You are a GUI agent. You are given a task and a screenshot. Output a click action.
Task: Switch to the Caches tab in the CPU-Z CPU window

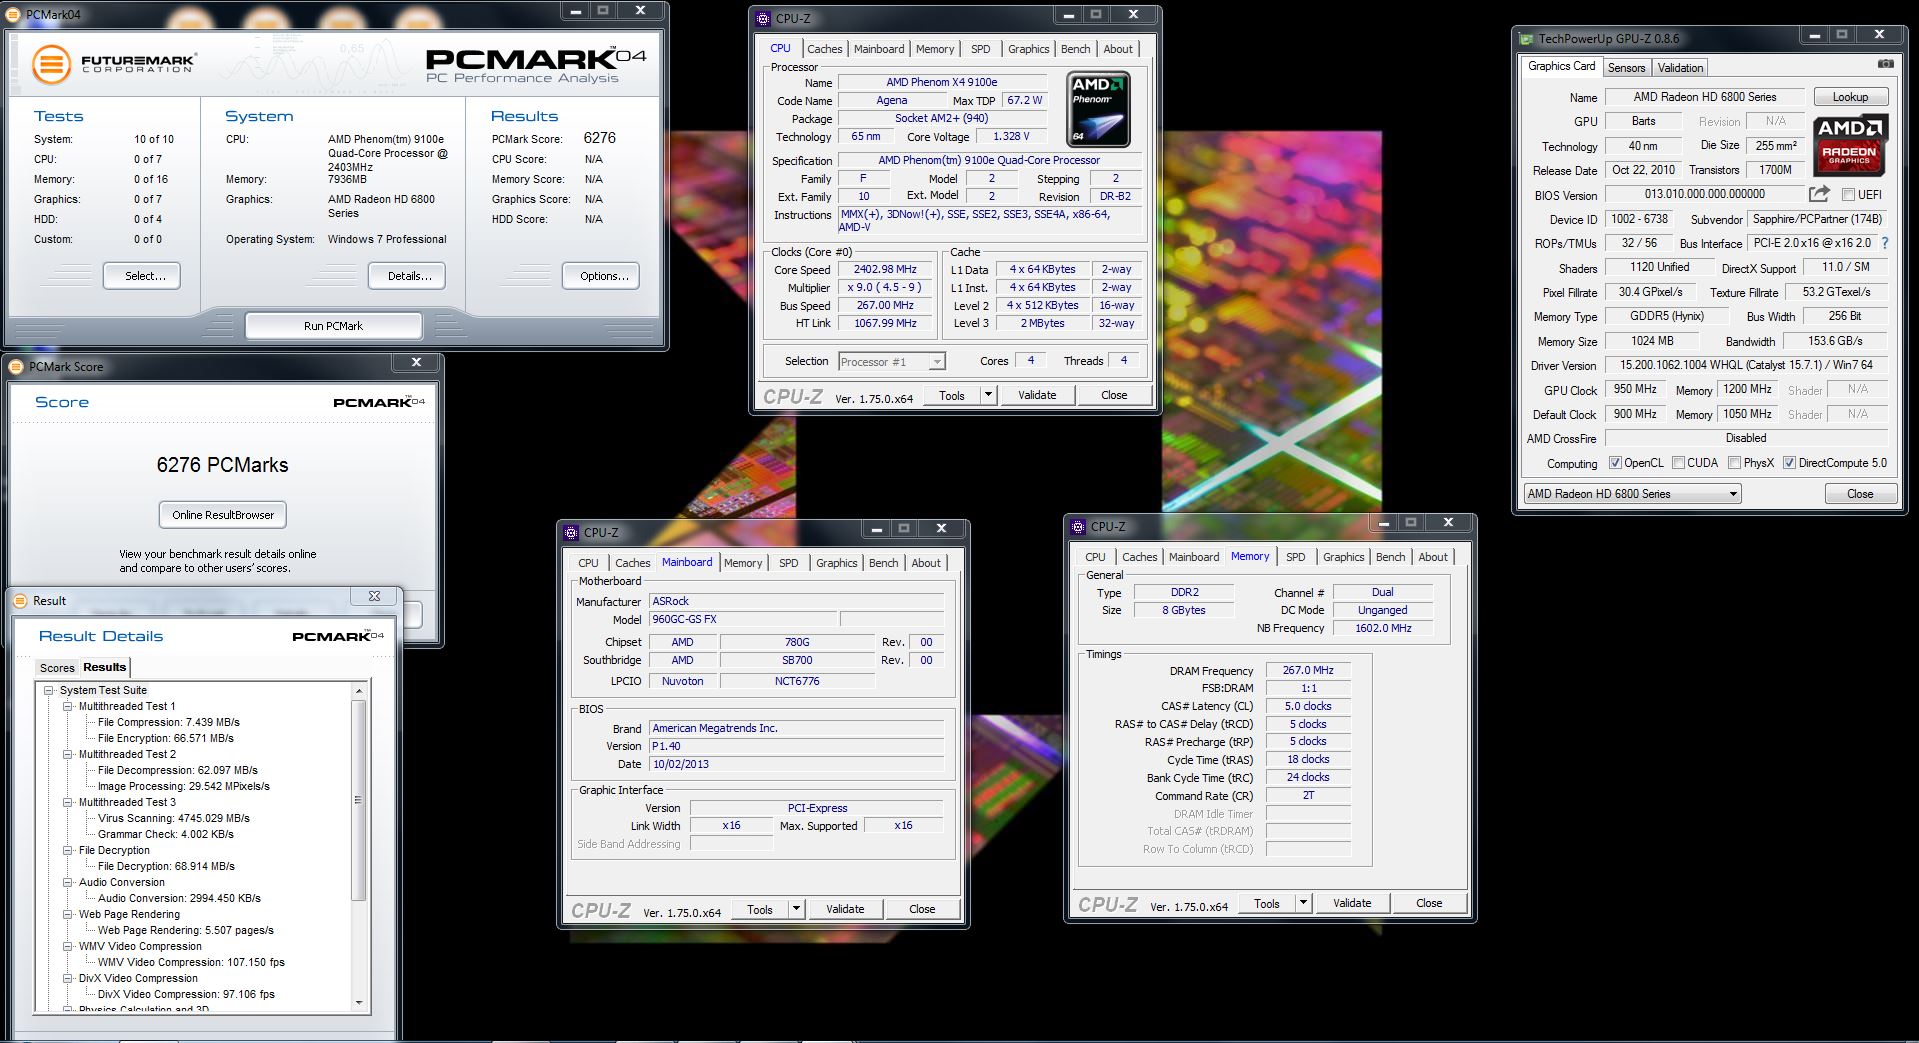tap(824, 49)
